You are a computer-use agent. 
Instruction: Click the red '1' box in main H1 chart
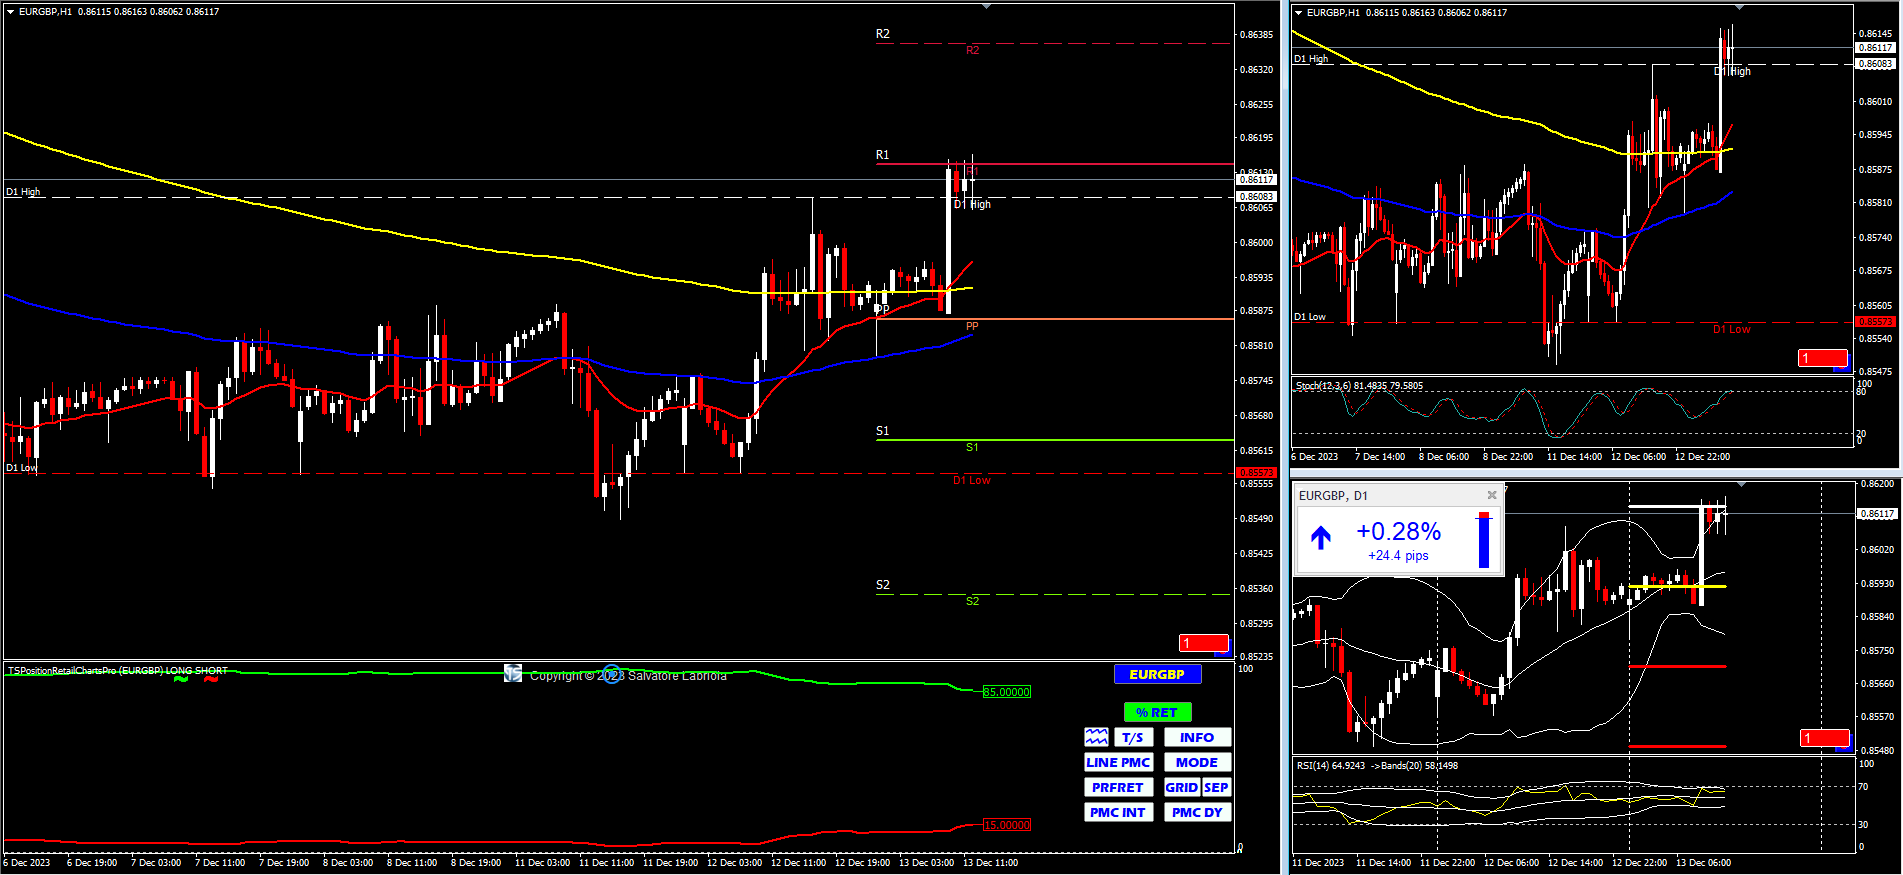click(1203, 643)
